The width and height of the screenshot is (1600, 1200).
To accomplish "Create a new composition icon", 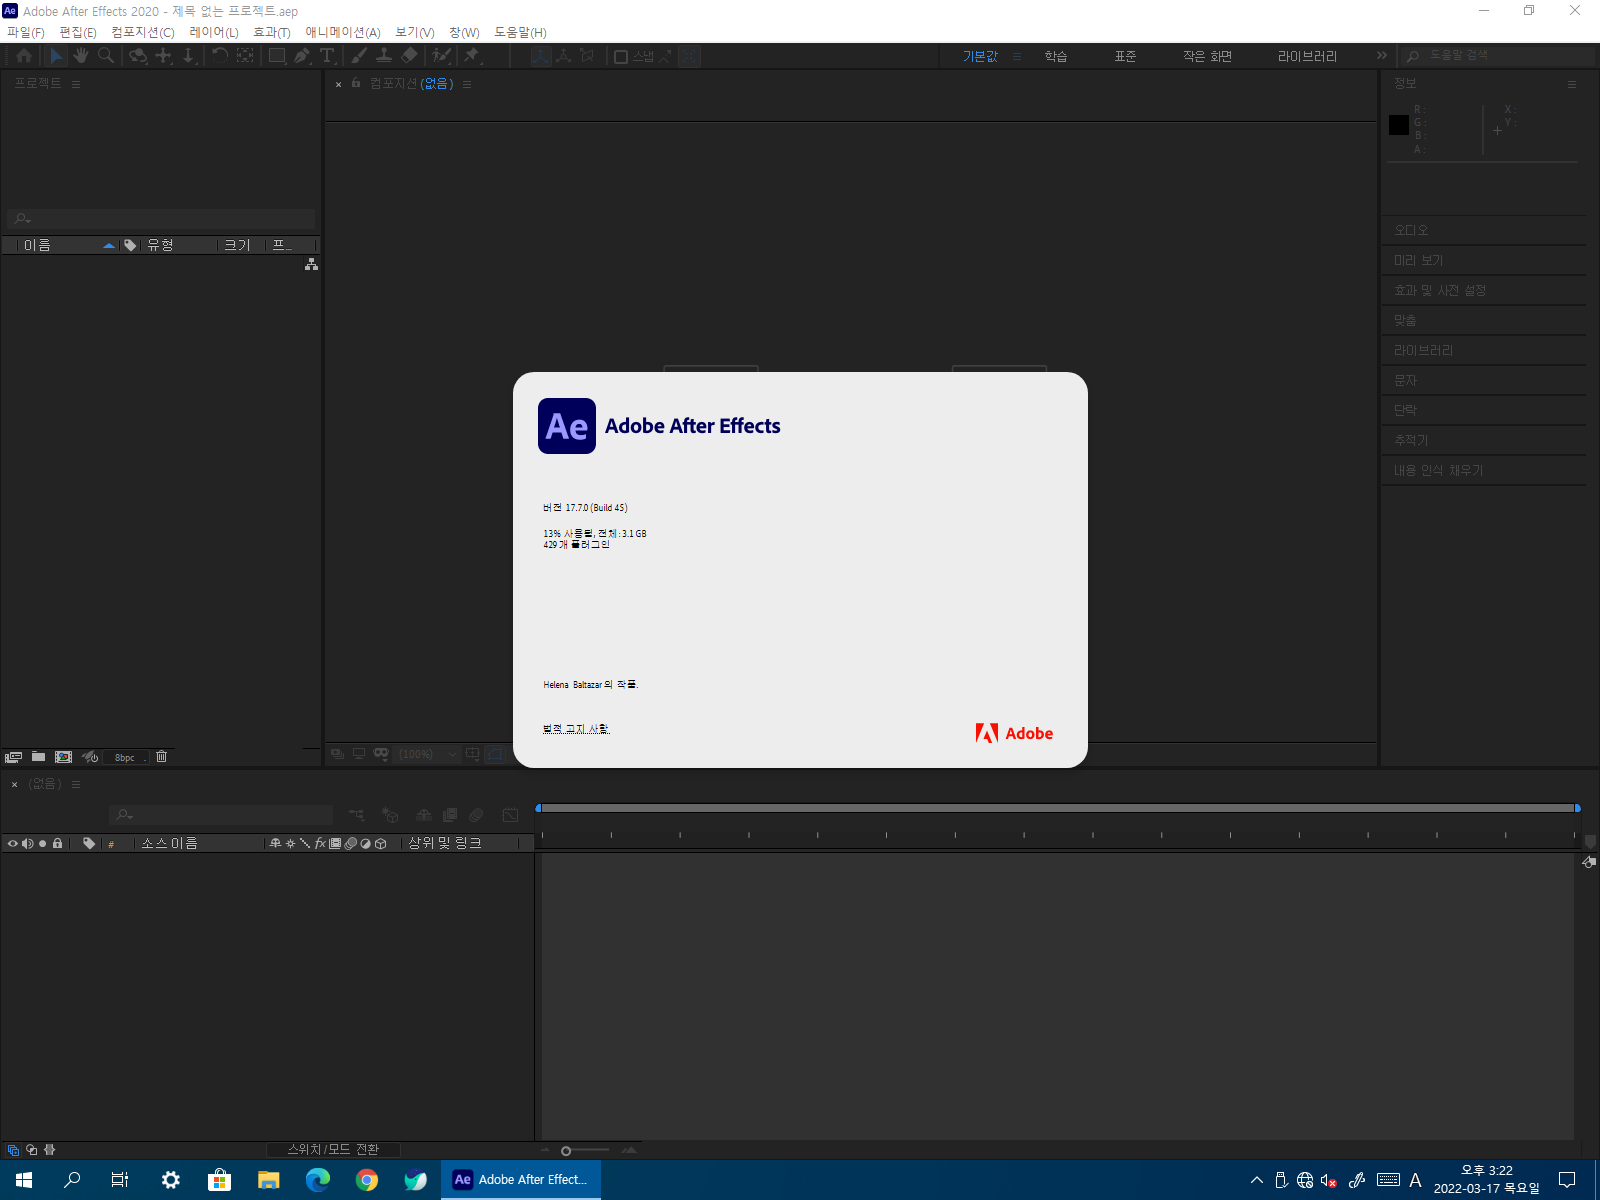I will click(63, 757).
